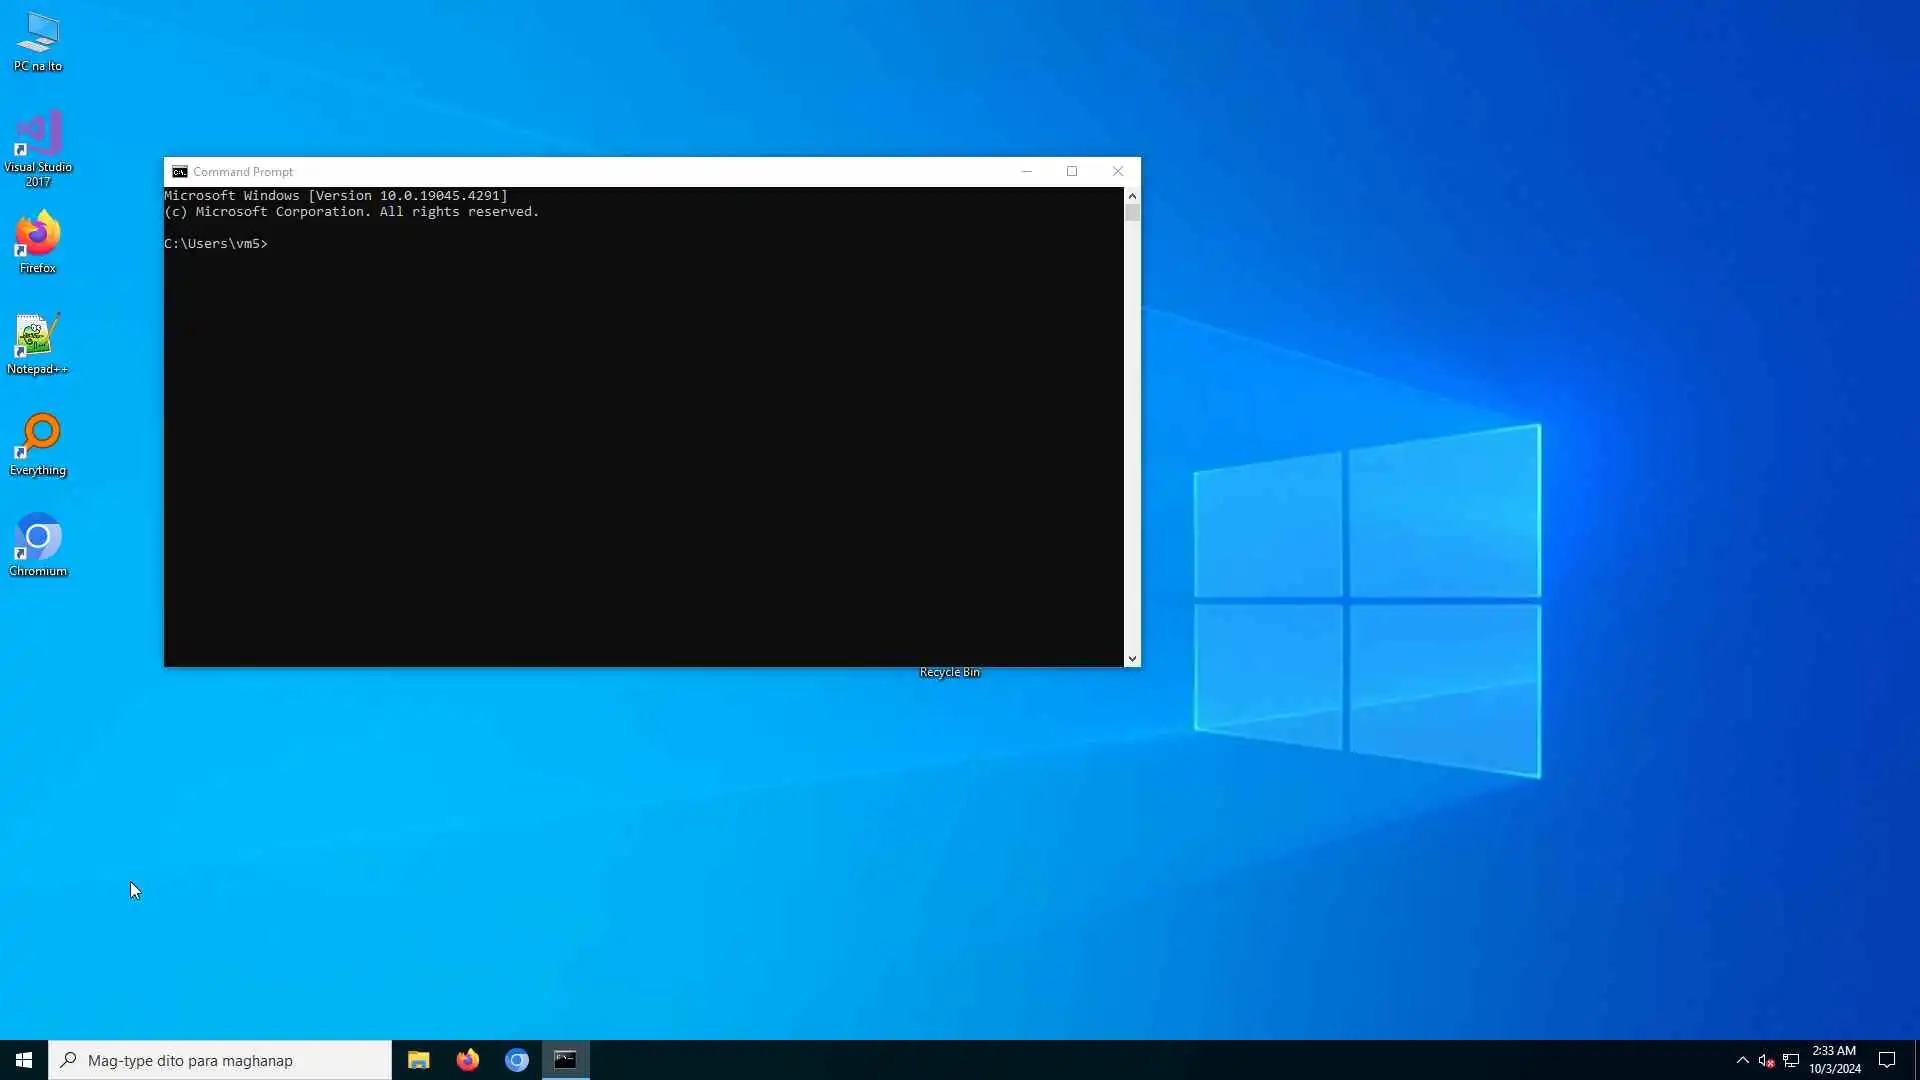Select the Visual Studio 2017 desktop shortcut
Viewport: 1920px width, 1080px height.
pos(38,147)
